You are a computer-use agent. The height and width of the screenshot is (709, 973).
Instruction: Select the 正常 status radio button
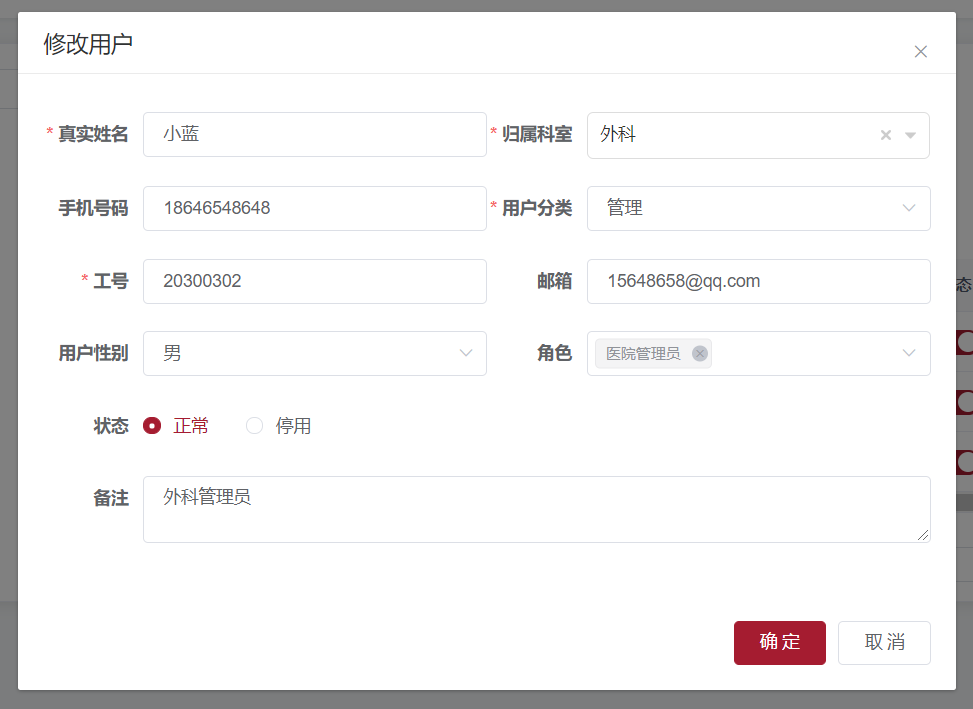point(152,426)
